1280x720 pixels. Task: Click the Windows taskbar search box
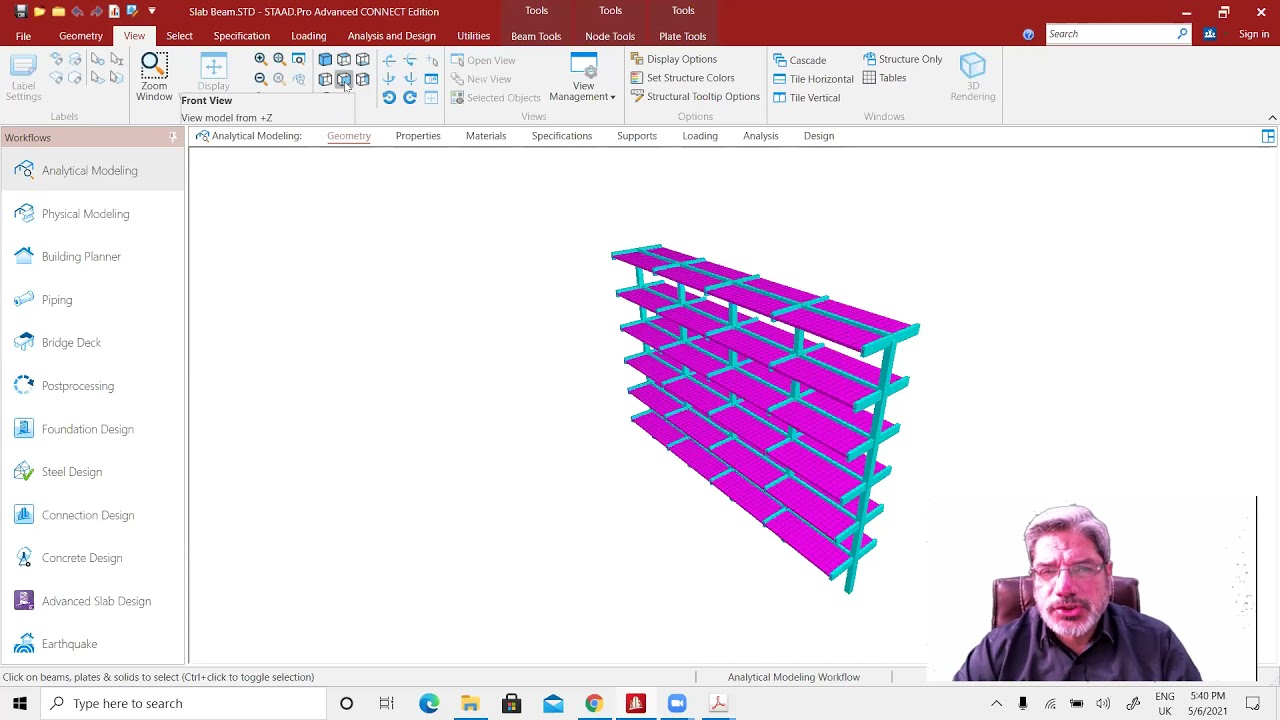(x=184, y=703)
